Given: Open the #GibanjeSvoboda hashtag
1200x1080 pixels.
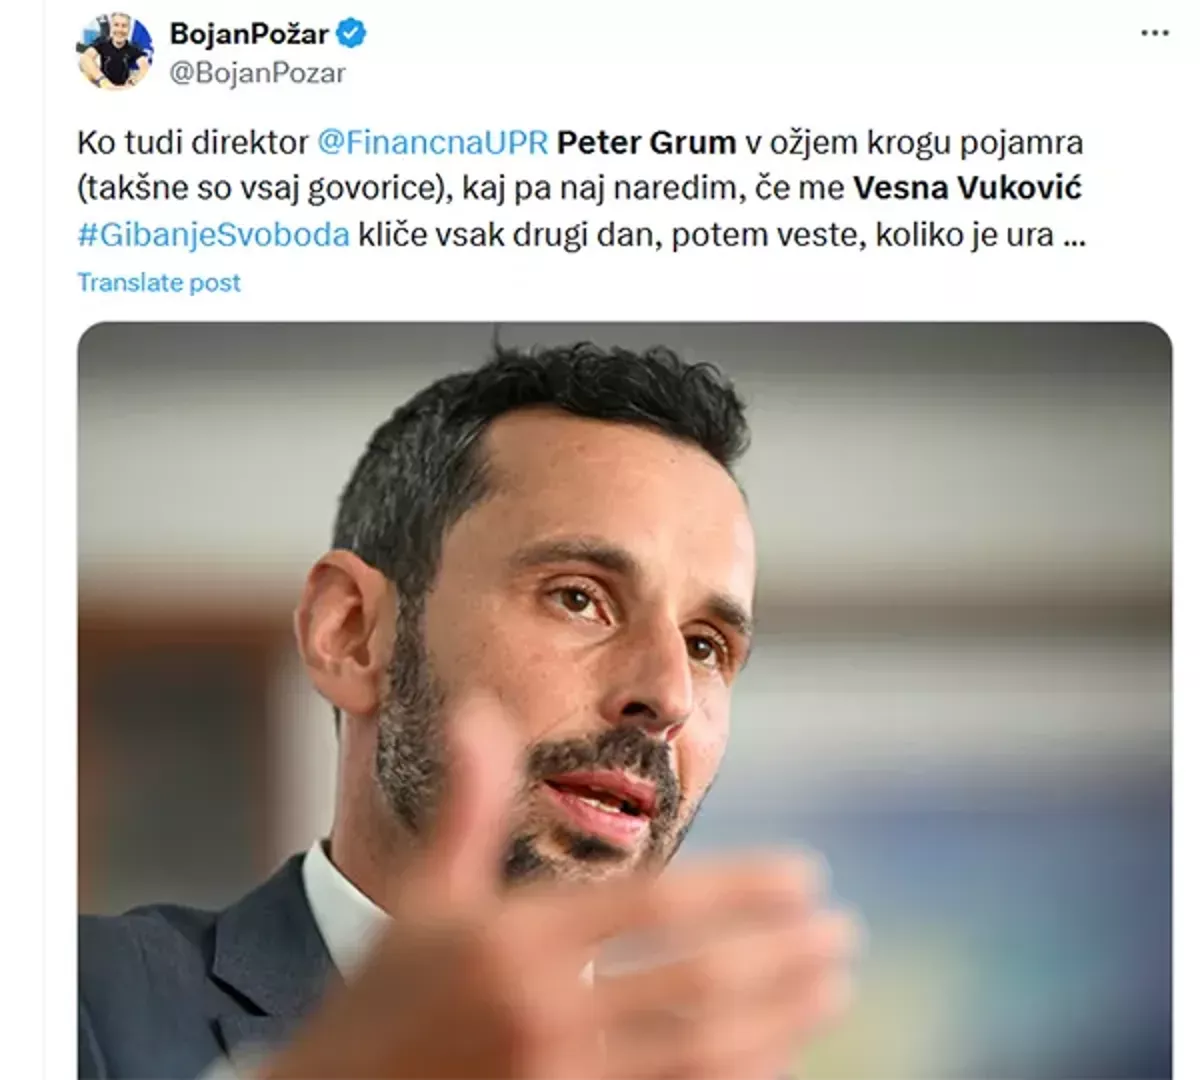Looking at the screenshot, I should pyautogui.click(x=214, y=235).
